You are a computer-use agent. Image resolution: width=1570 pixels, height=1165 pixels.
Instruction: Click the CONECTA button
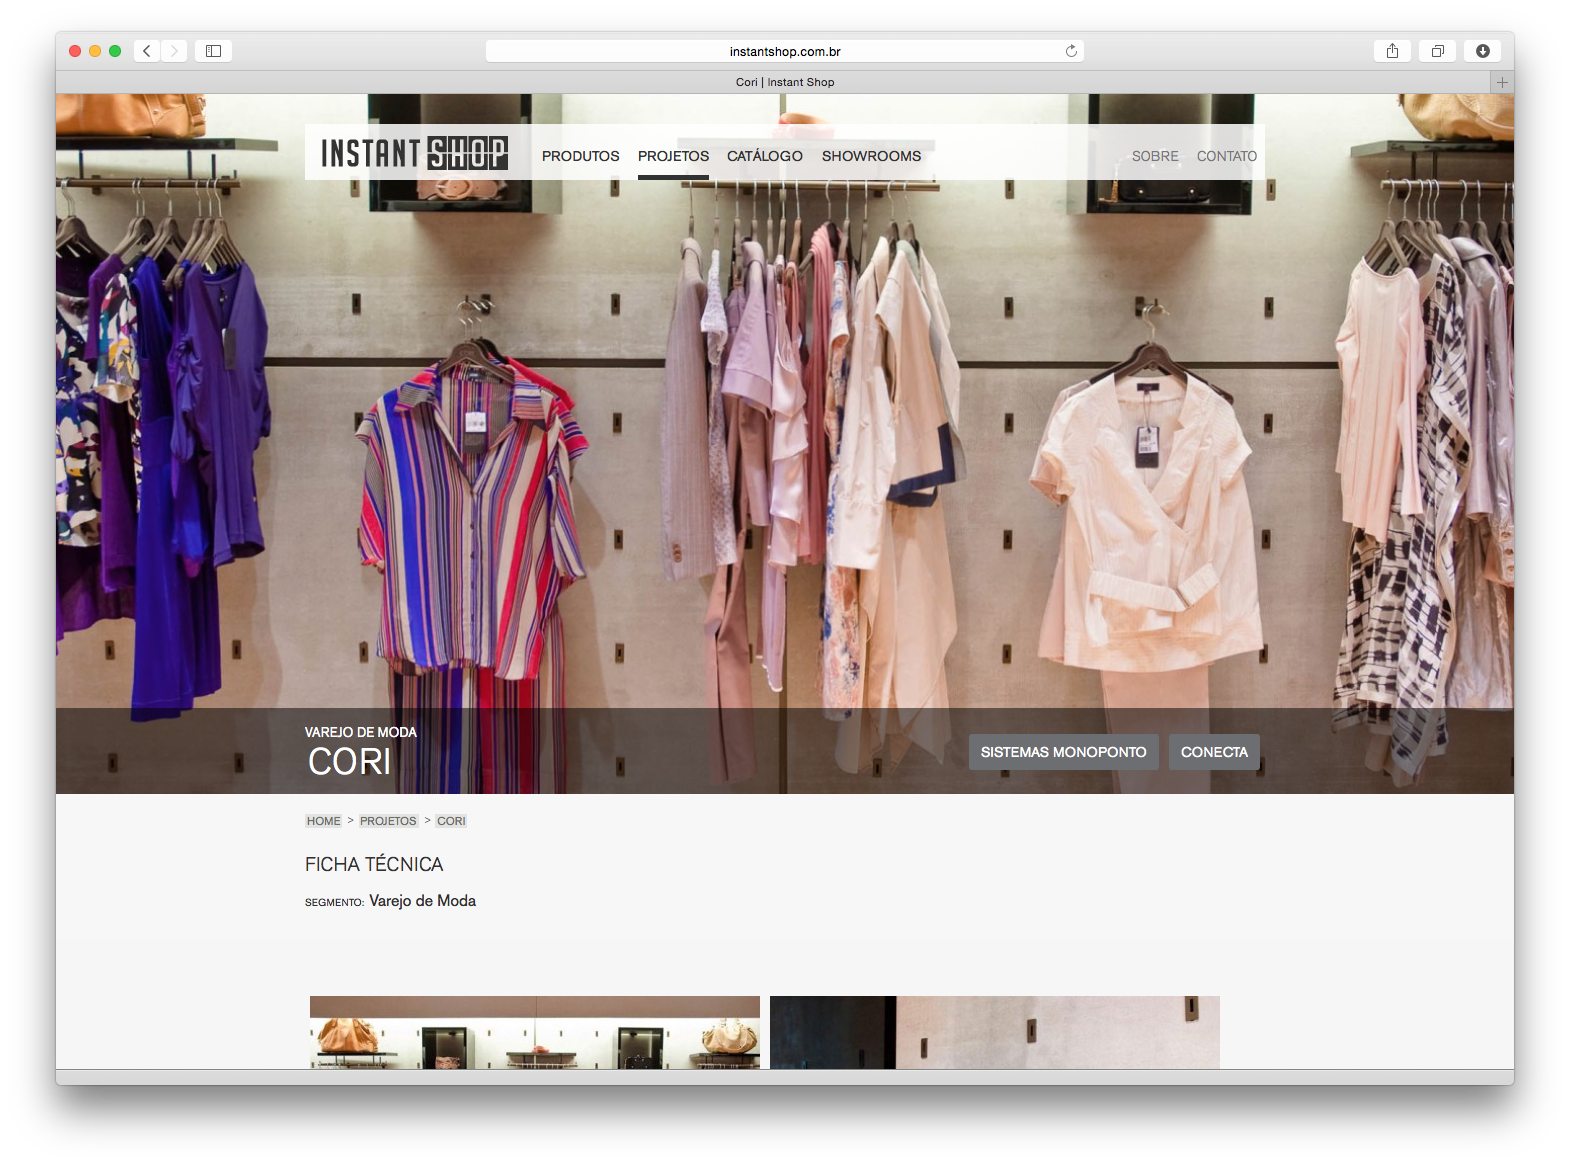point(1214,752)
